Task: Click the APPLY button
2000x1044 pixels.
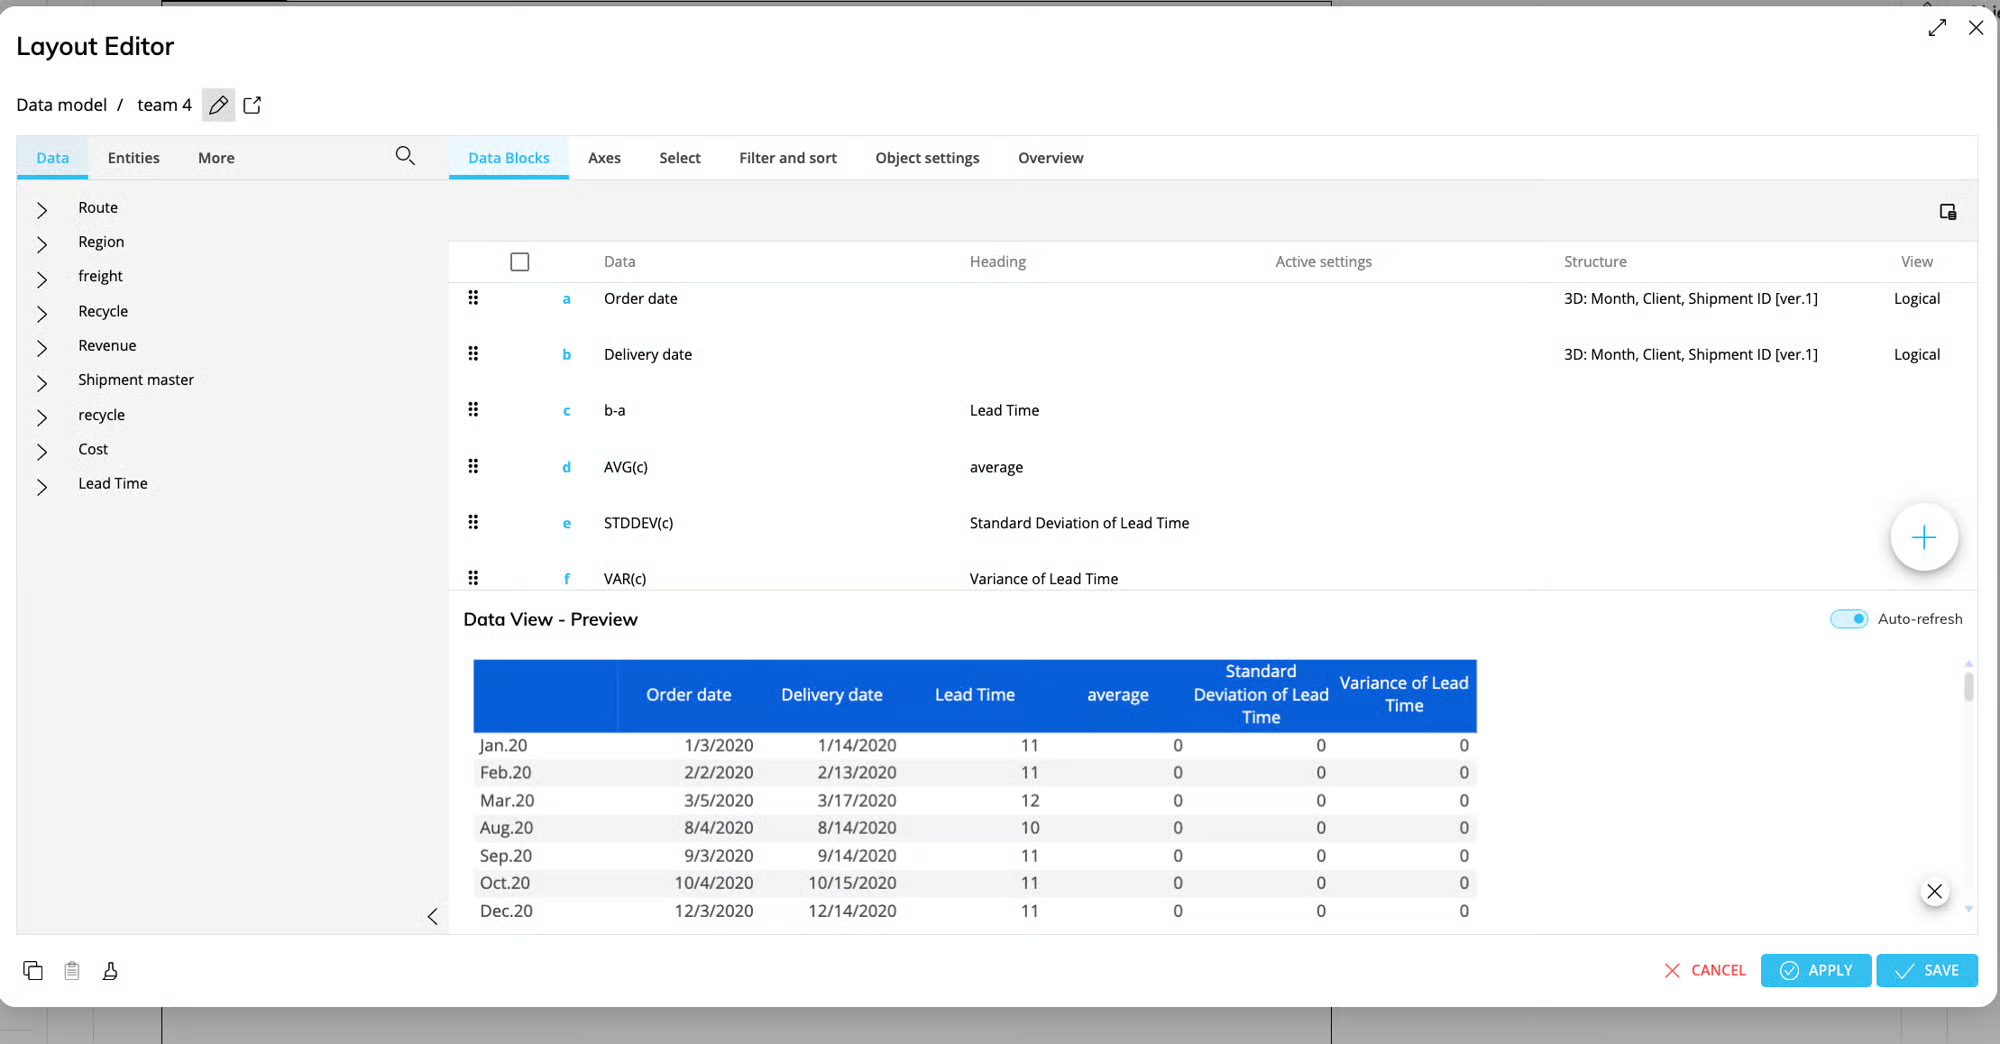Action: (x=1815, y=970)
